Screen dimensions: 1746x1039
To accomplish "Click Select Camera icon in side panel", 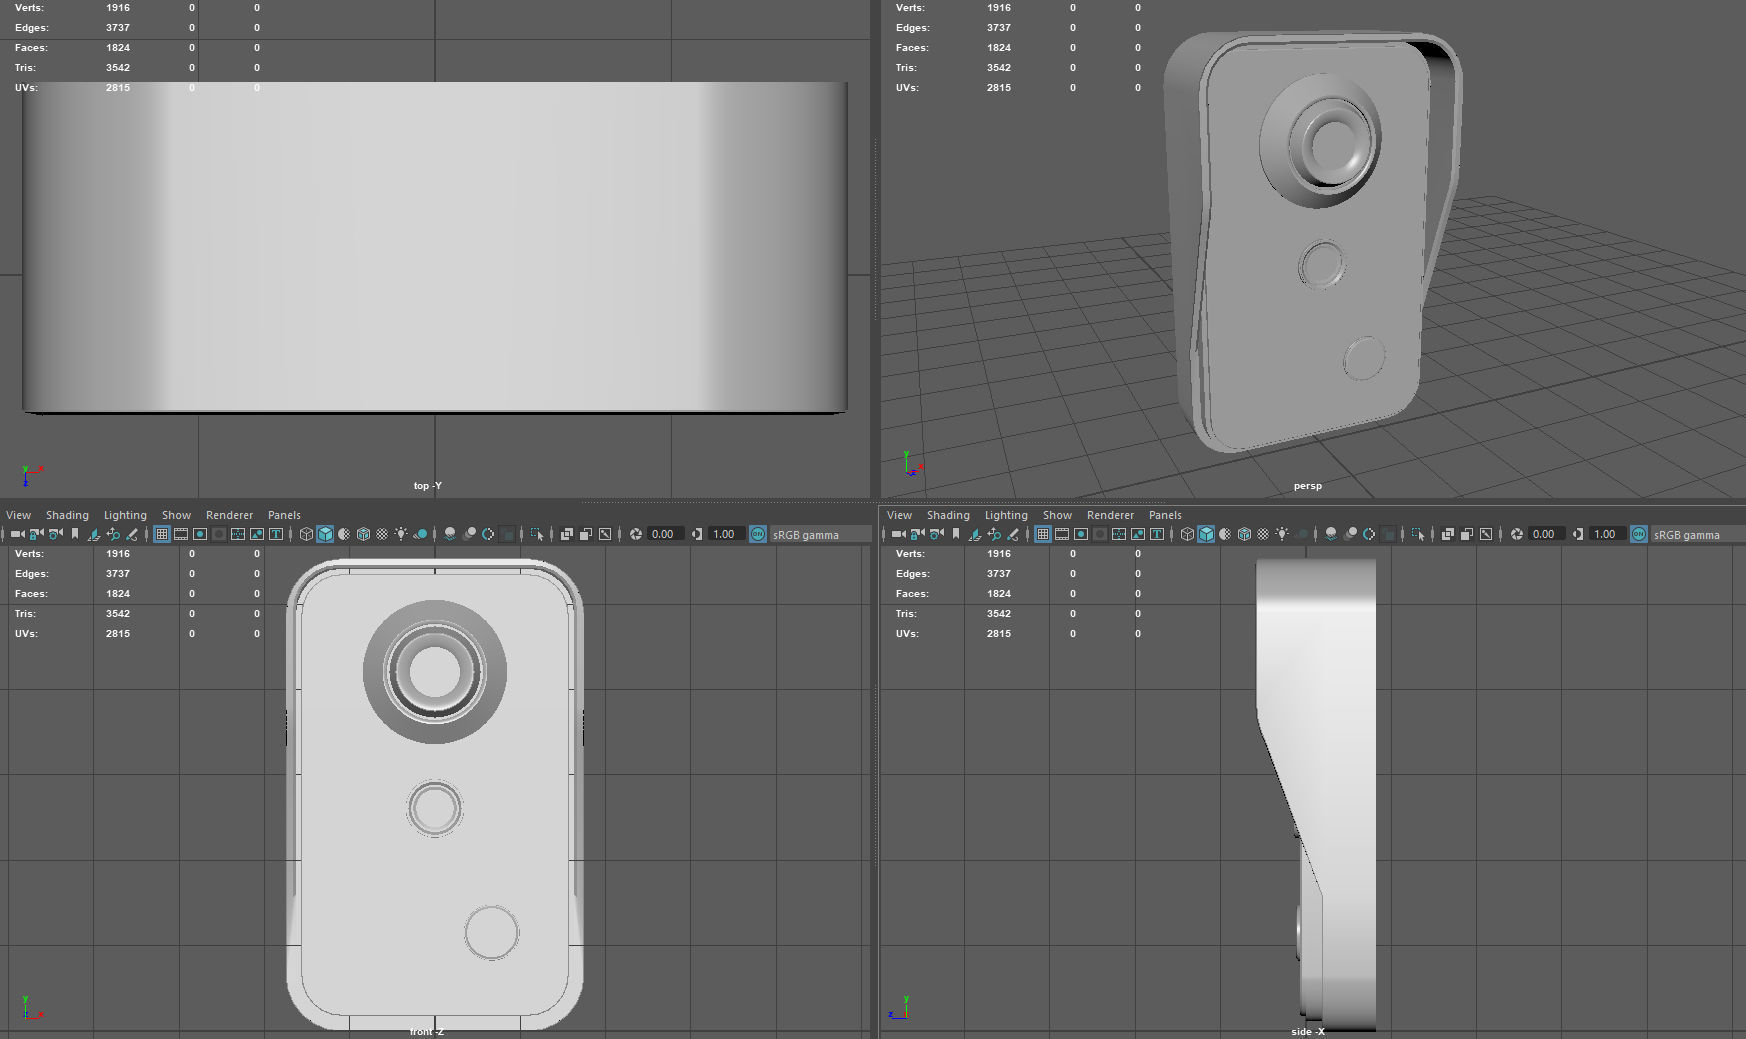I will click(x=899, y=534).
